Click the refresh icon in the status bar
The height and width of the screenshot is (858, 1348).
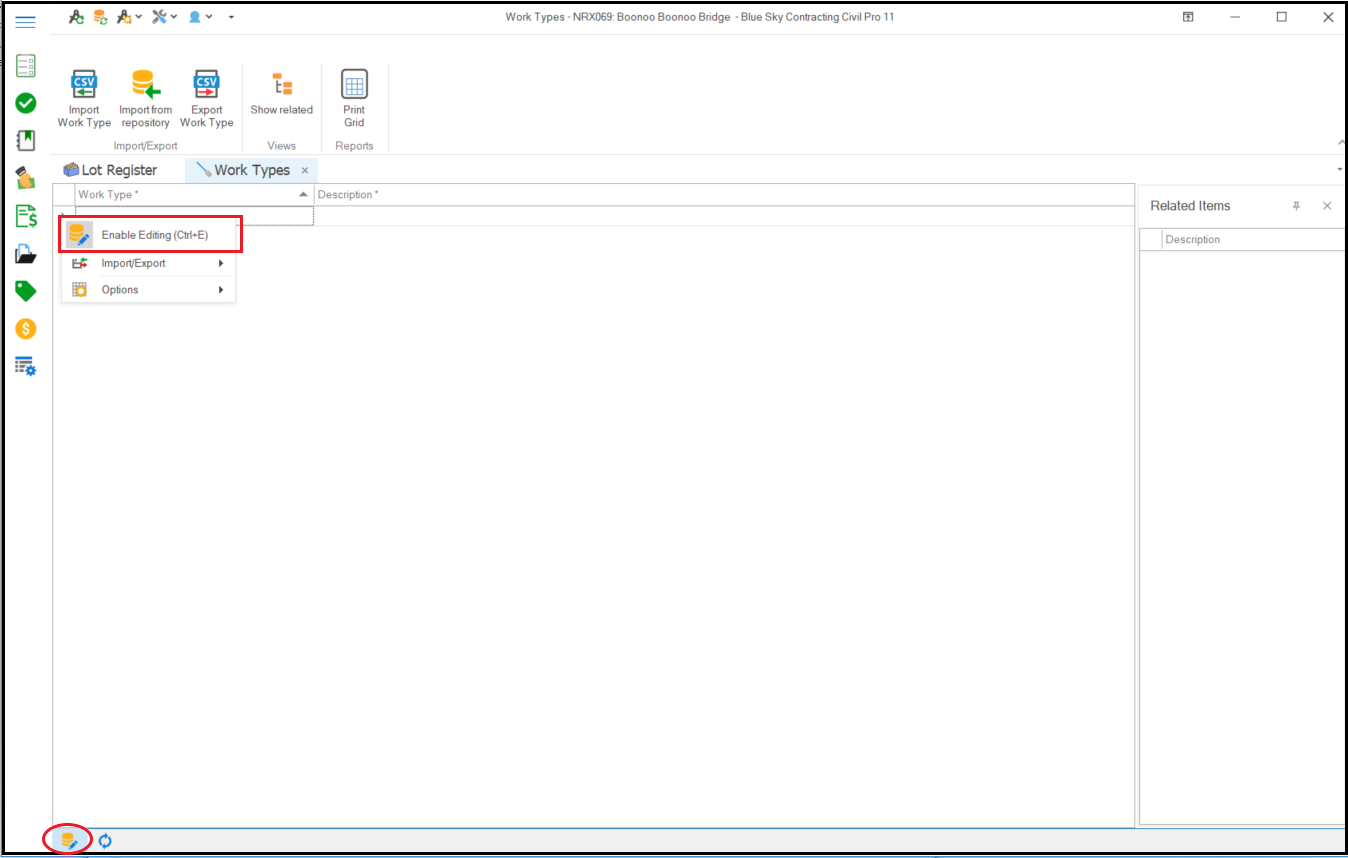click(x=105, y=841)
